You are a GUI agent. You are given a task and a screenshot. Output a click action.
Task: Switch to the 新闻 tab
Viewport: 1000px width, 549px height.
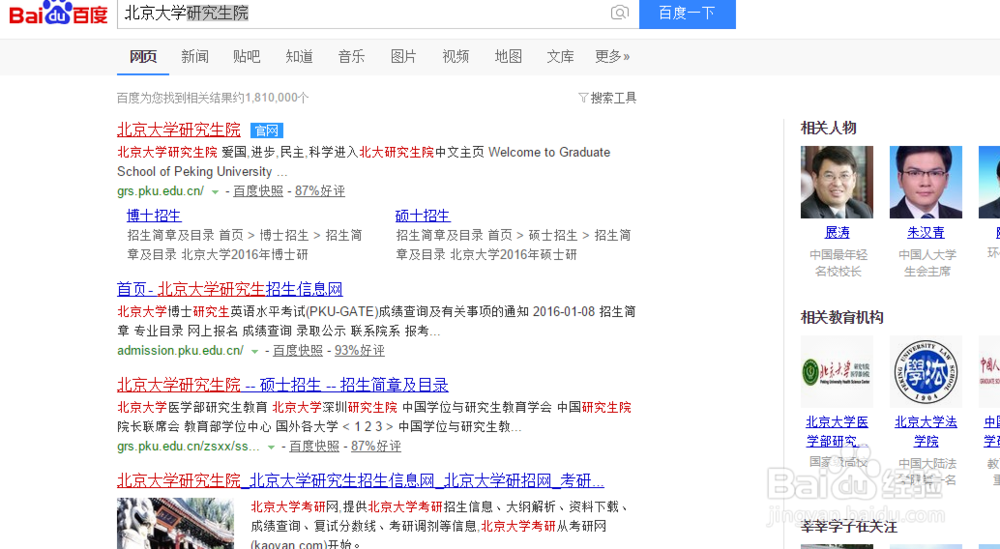[x=195, y=57]
